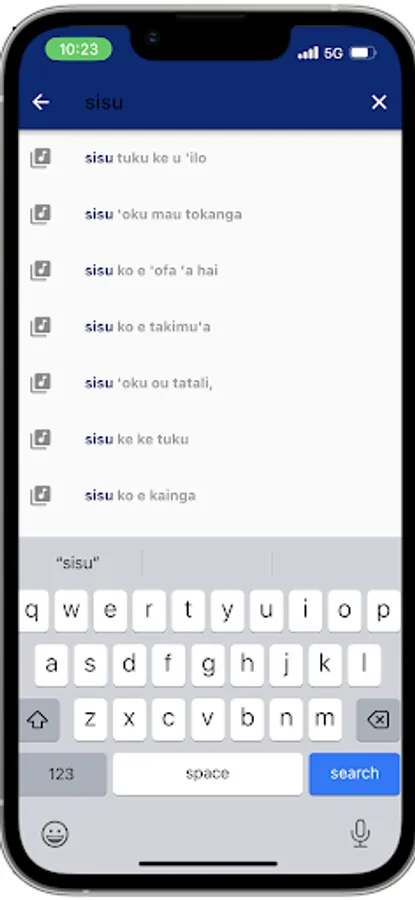Open the emoji keyboard
The height and width of the screenshot is (900, 415).
tap(55, 833)
